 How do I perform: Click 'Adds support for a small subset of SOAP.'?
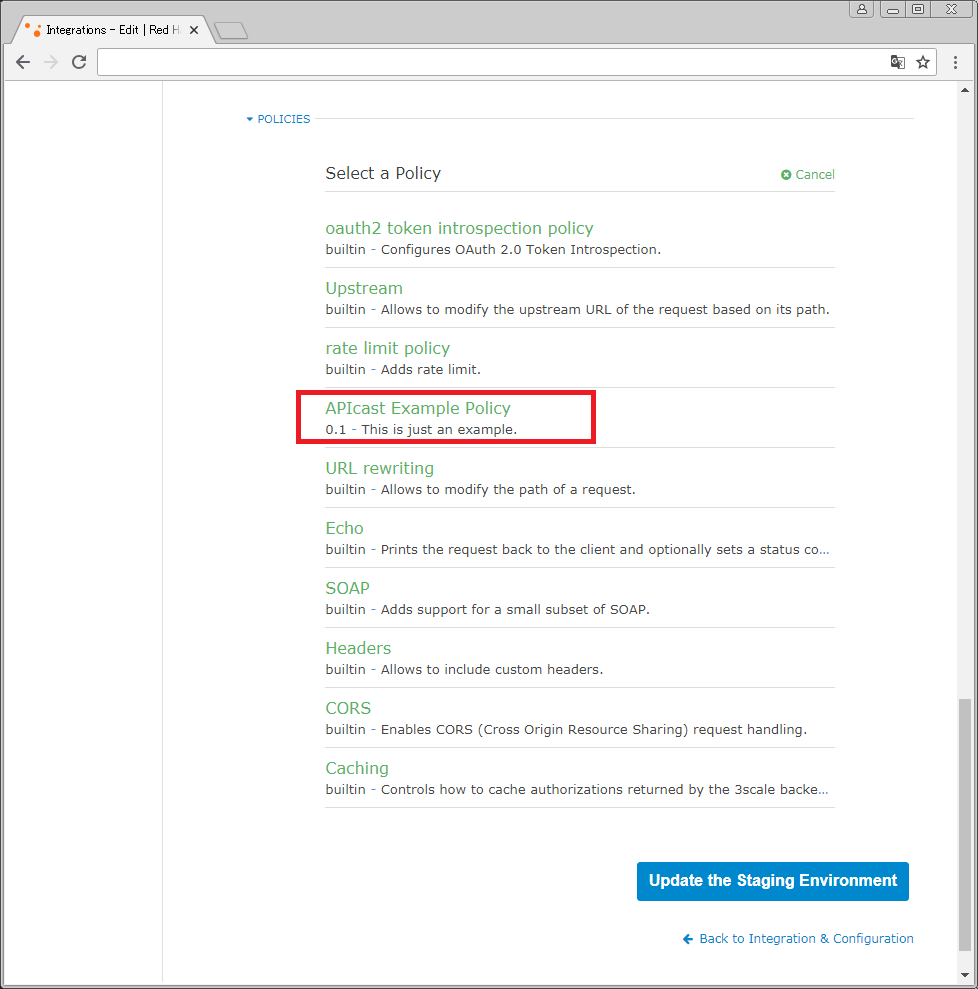515,609
